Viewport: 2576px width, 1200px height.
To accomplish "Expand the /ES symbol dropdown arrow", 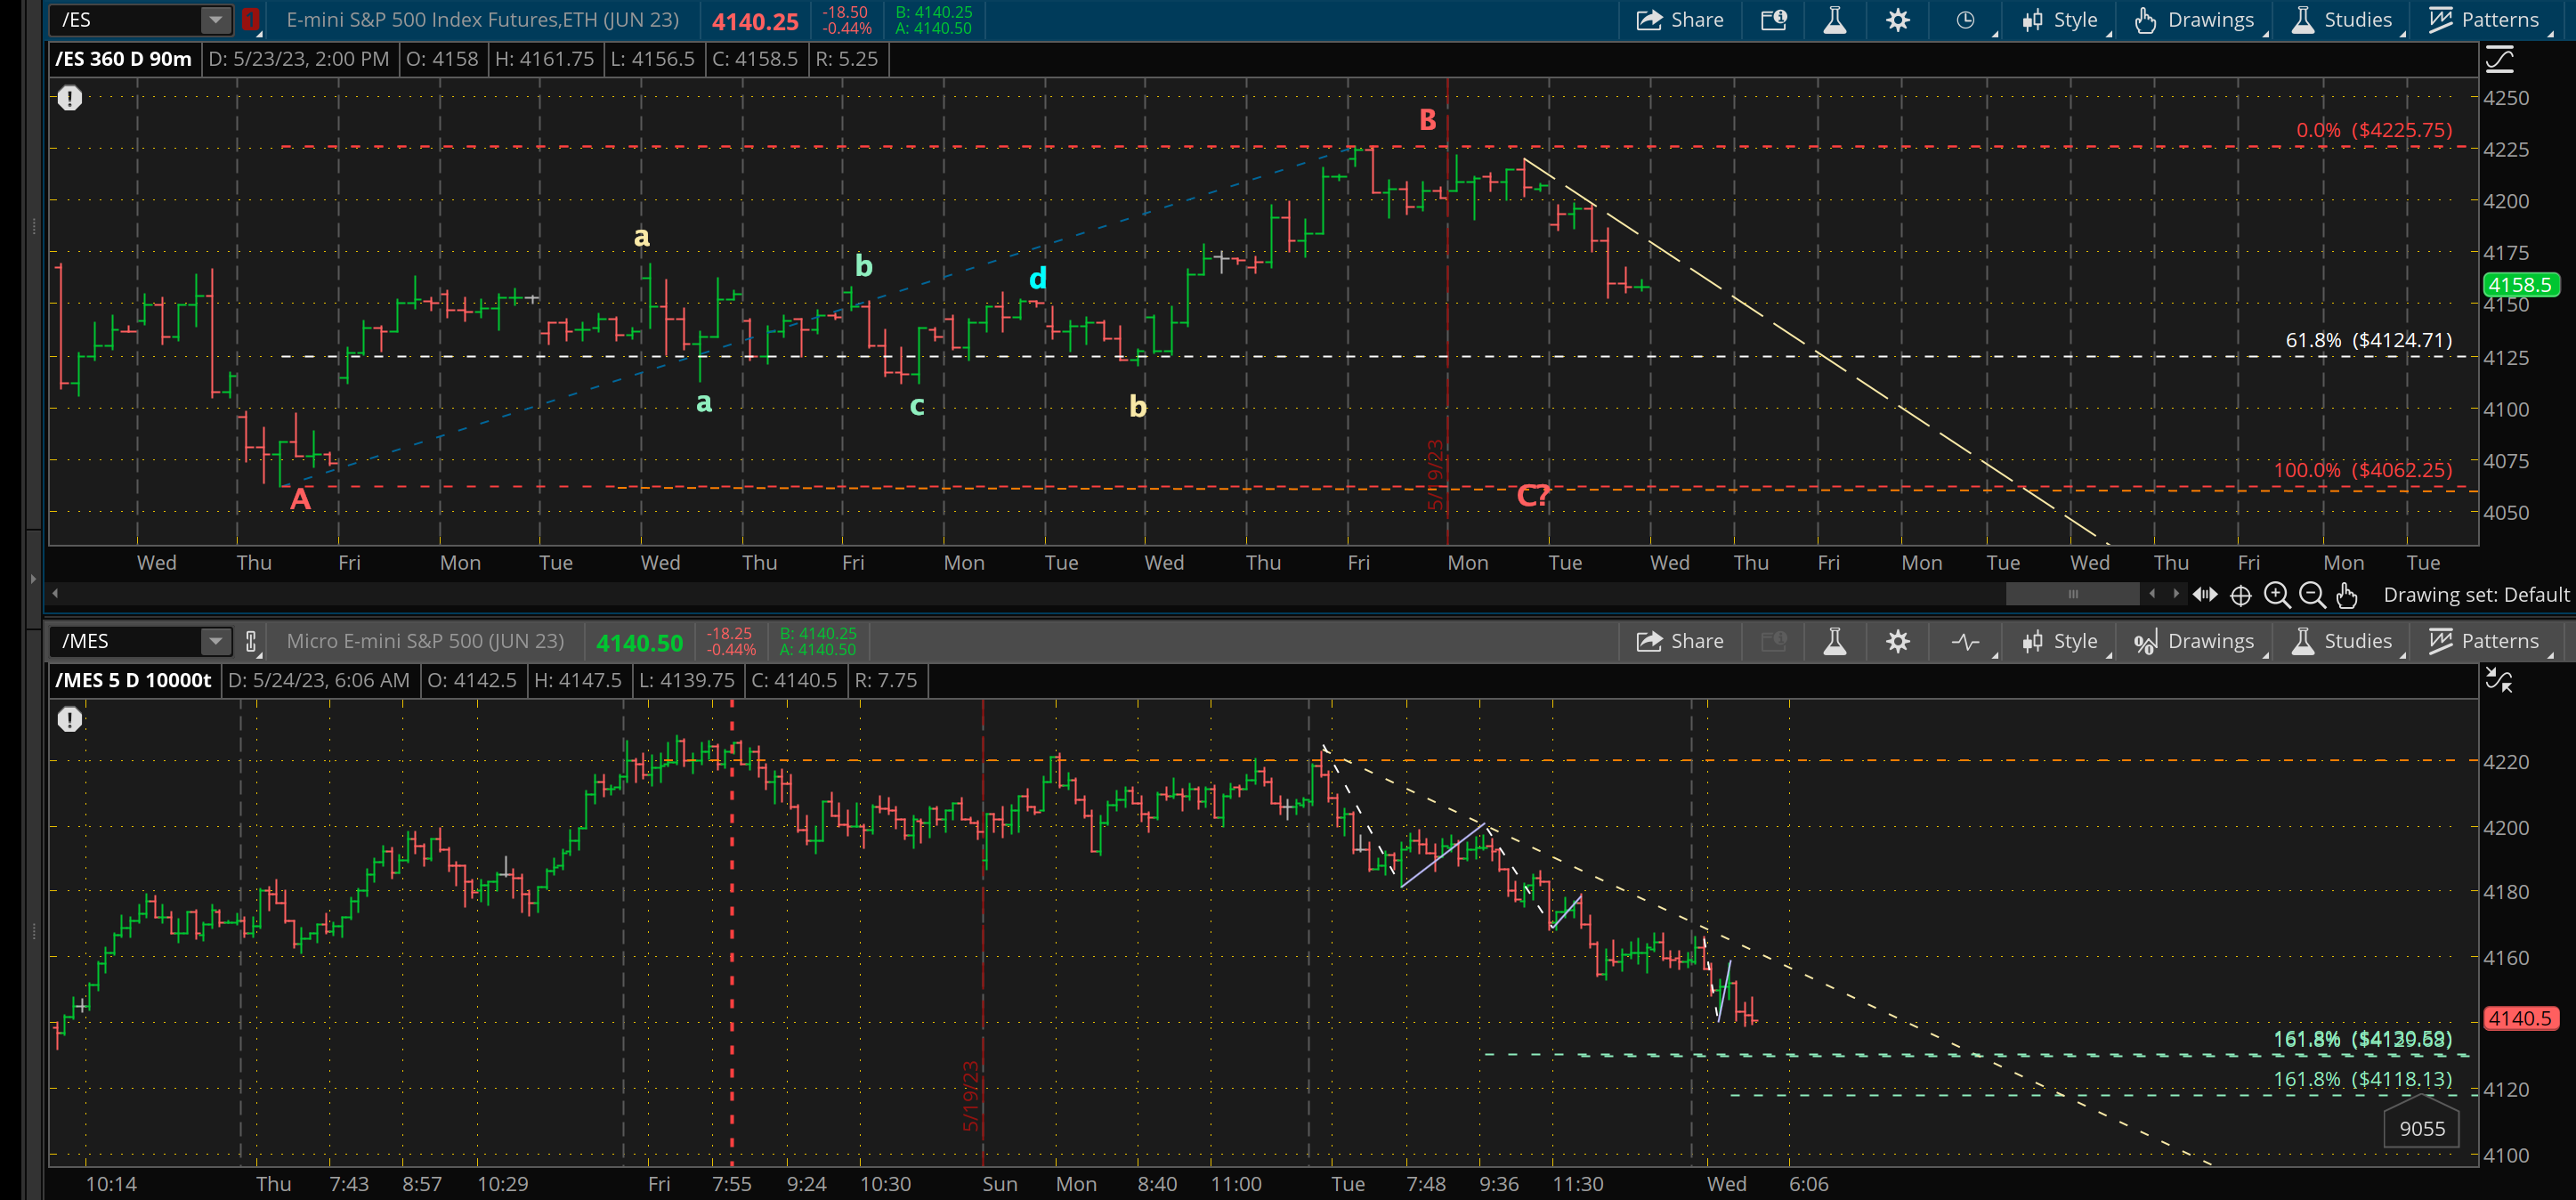I will (215, 20).
